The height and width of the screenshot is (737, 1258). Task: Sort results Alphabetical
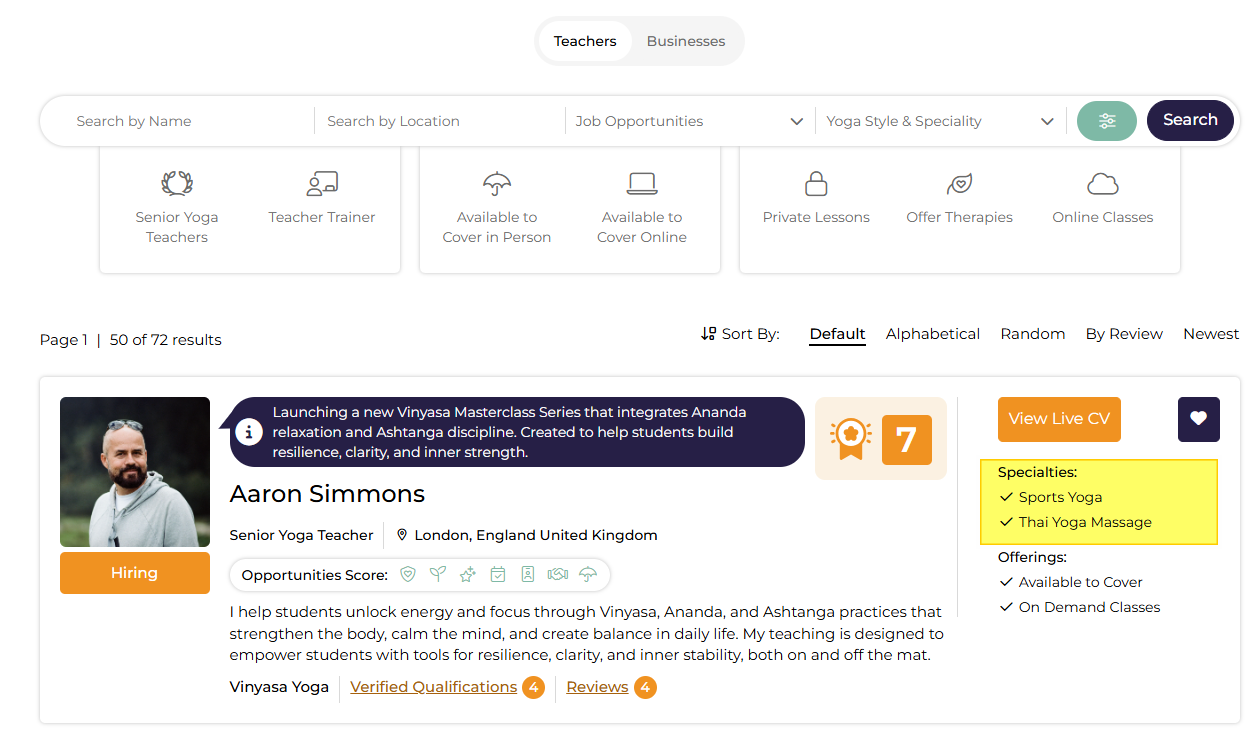pyautogui.click(x=933, y=334)
